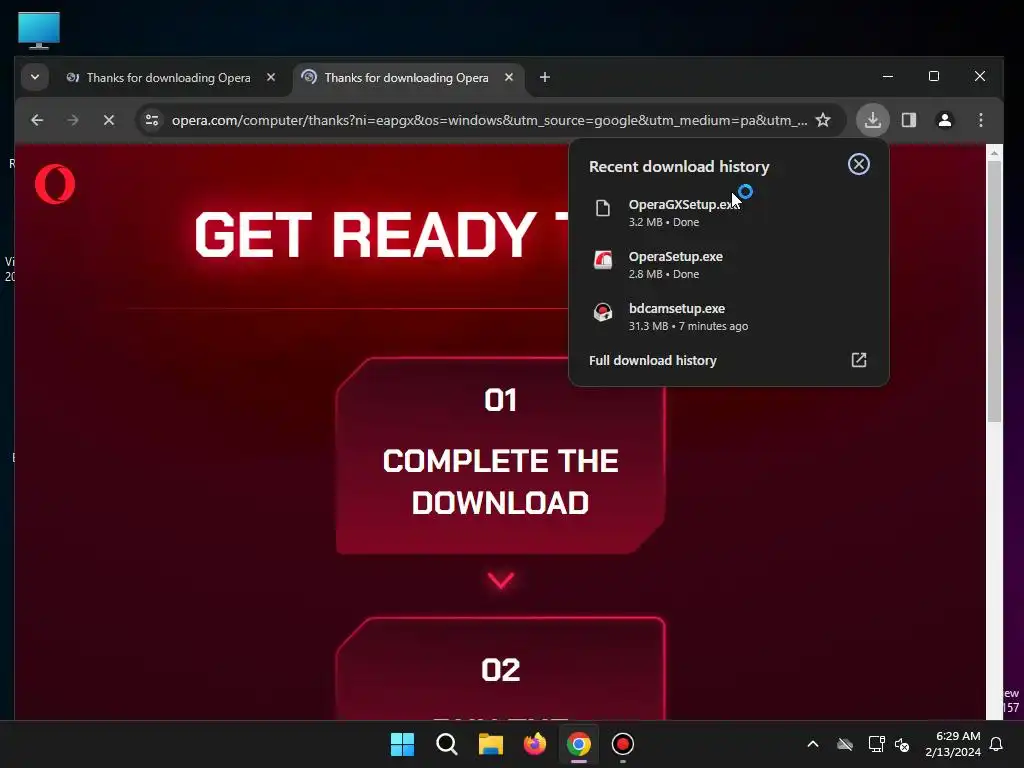Close the active Opera tab
The height and width of the screenshot is (768, 1024).
click(x=509, y=77)
